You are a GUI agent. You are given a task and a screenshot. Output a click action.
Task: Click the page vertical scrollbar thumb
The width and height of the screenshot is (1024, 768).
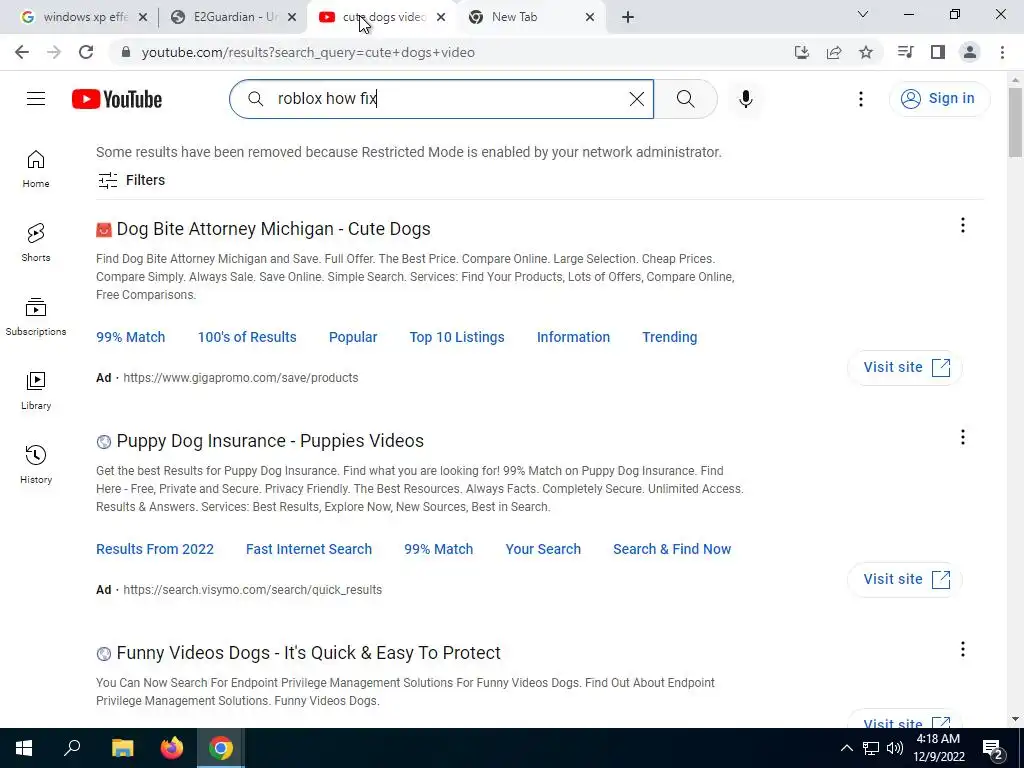point(1016,122)
